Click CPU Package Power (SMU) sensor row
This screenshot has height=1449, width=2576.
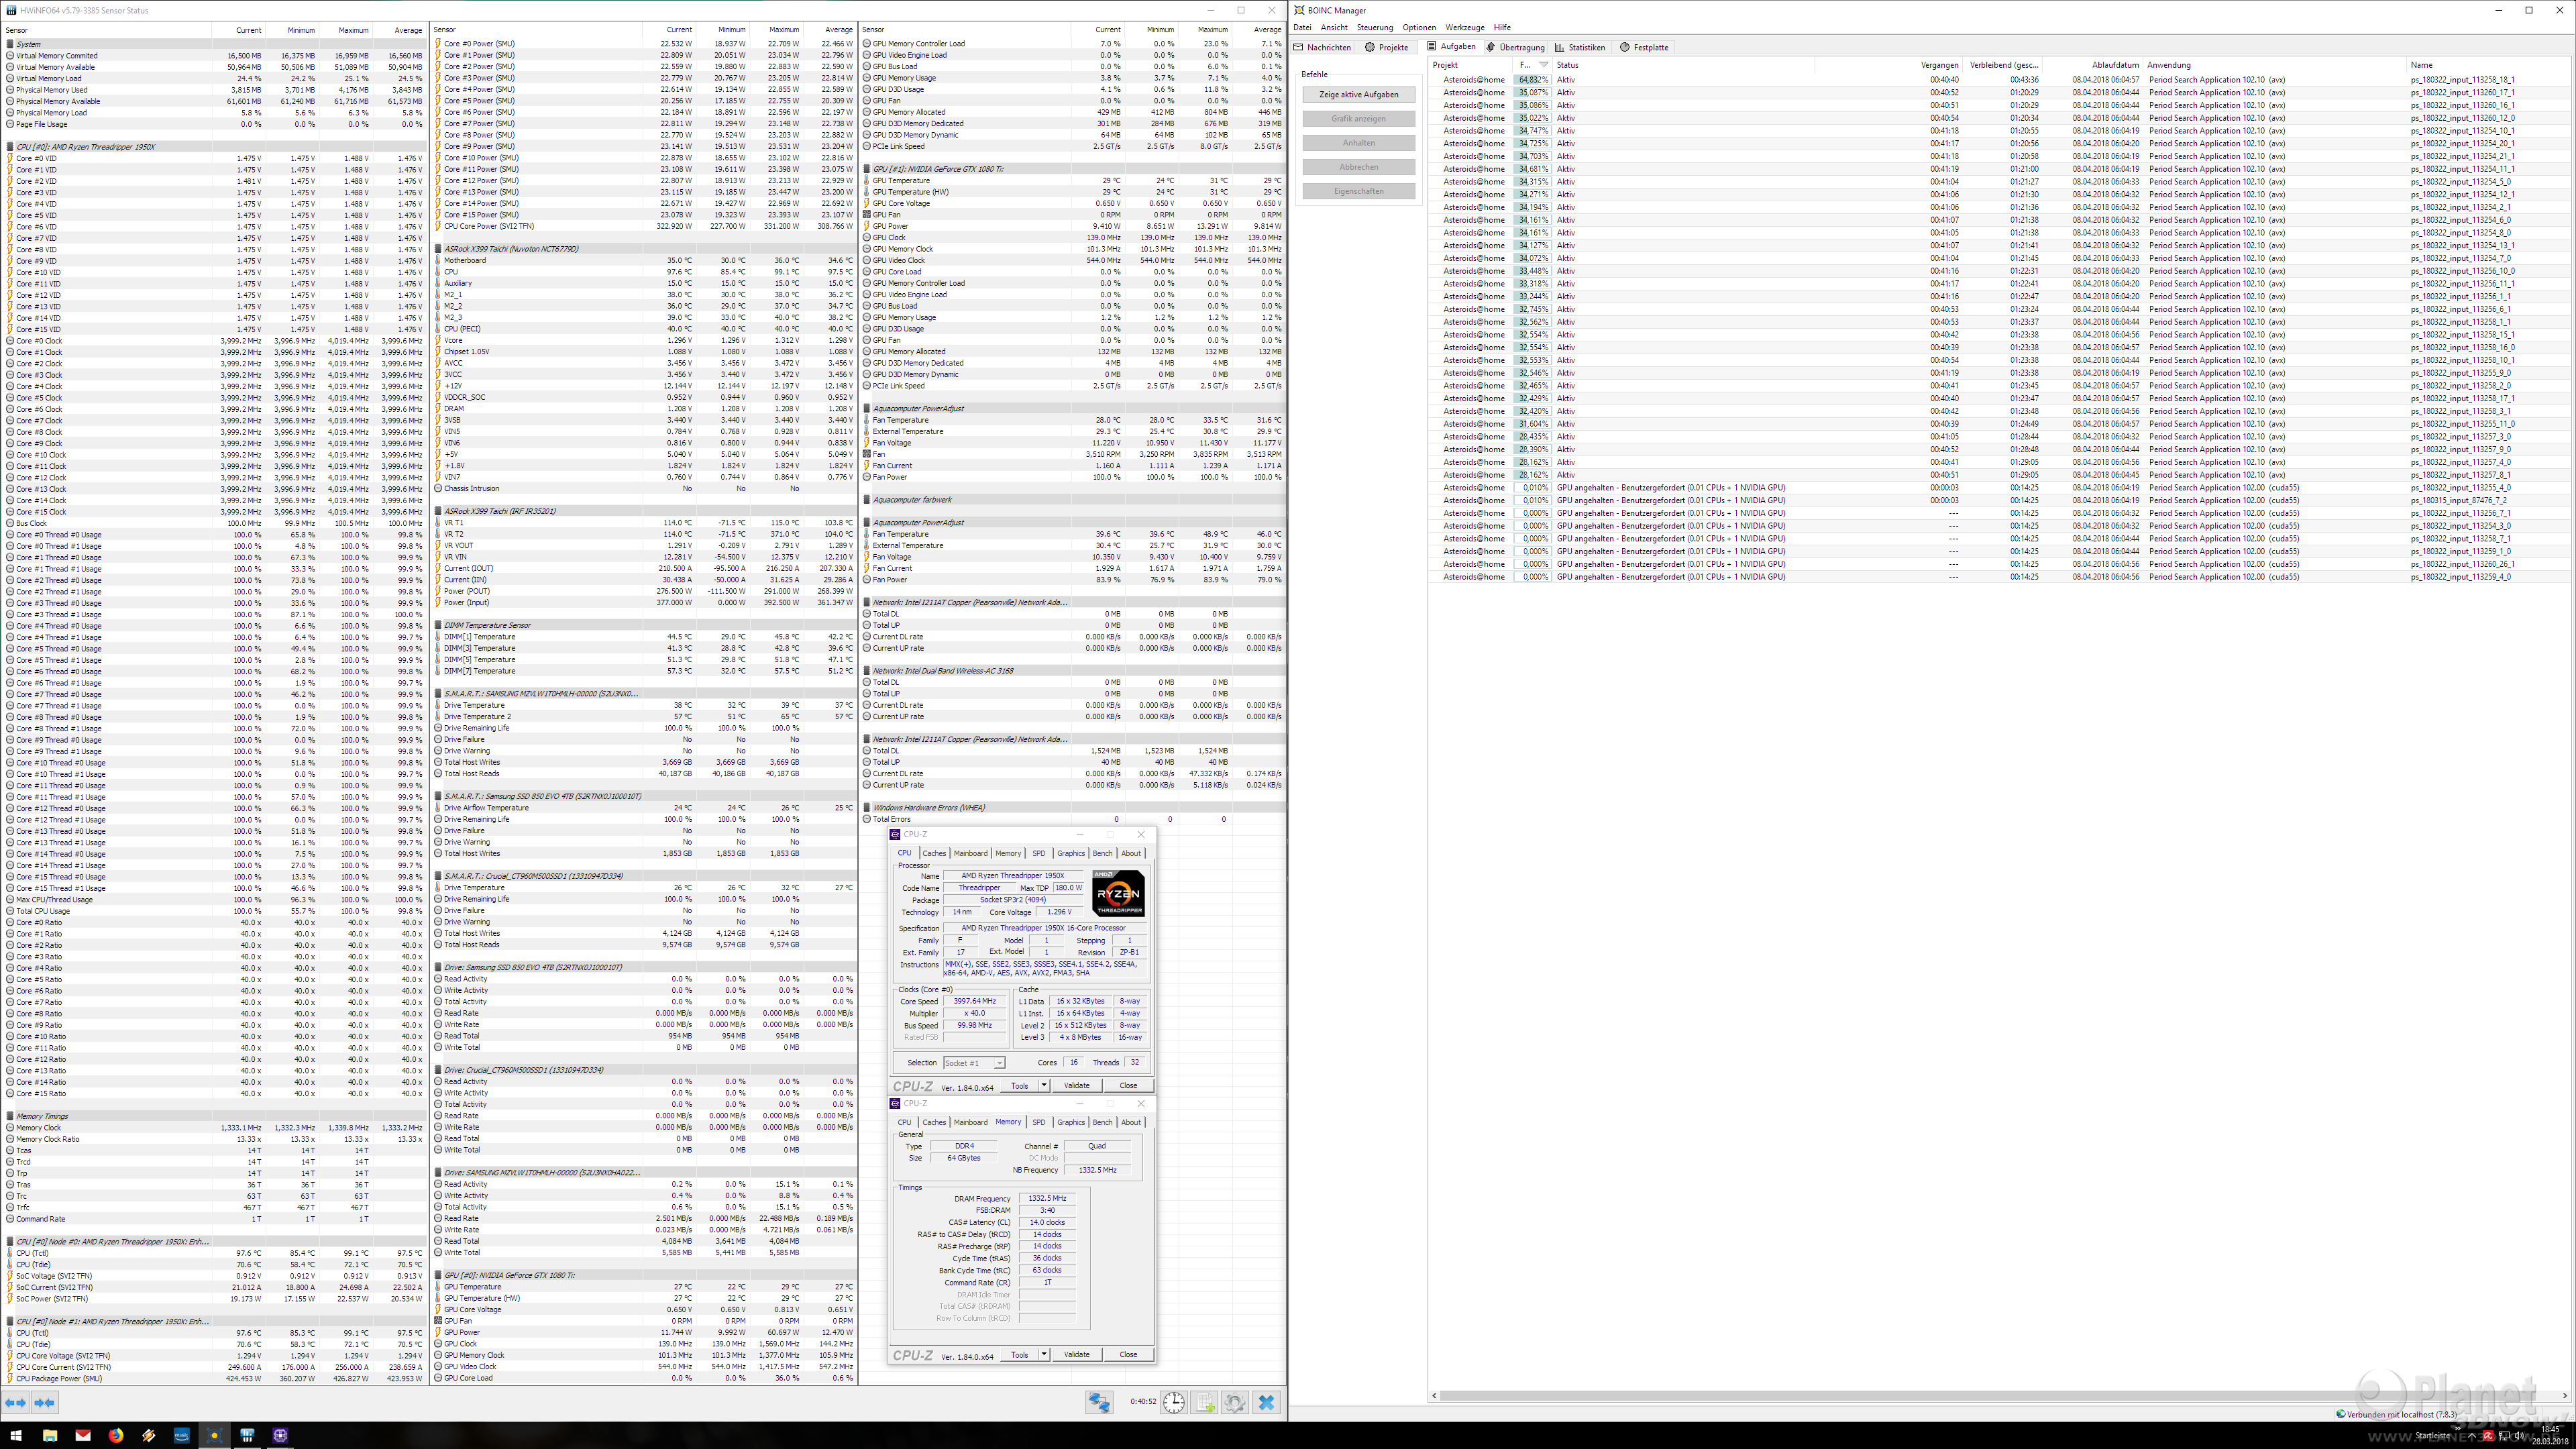point(215,1378)
